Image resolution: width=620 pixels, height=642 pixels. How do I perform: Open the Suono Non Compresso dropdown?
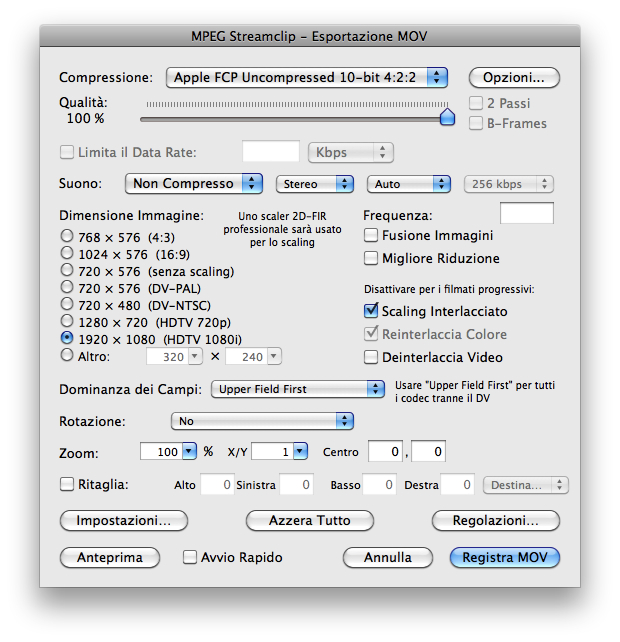[194, 183]
